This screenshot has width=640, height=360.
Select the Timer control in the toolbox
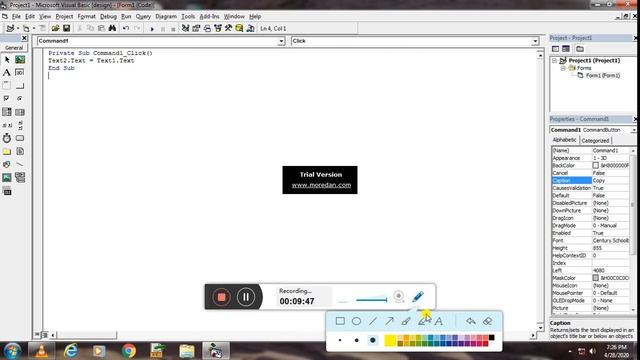coord(7,138)
